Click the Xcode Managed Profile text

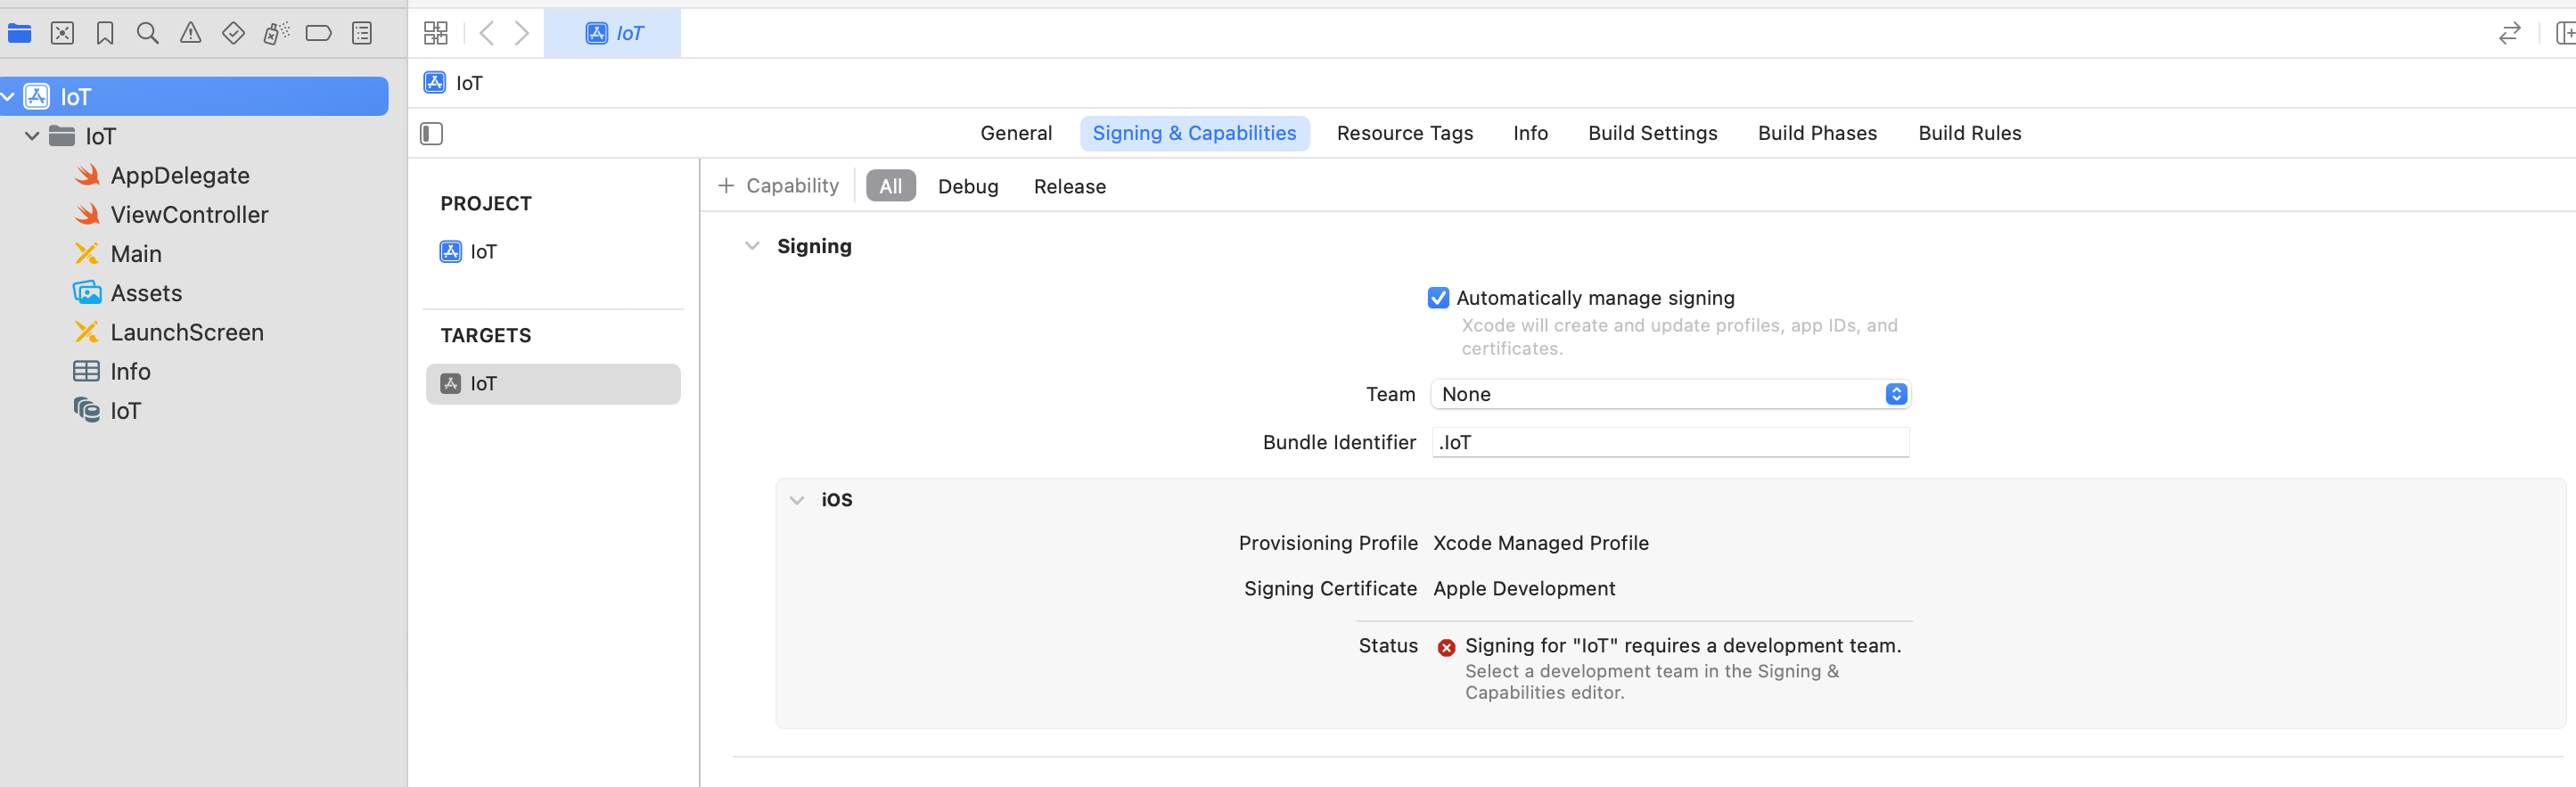pyautogui.click(x=1540, y=543)
